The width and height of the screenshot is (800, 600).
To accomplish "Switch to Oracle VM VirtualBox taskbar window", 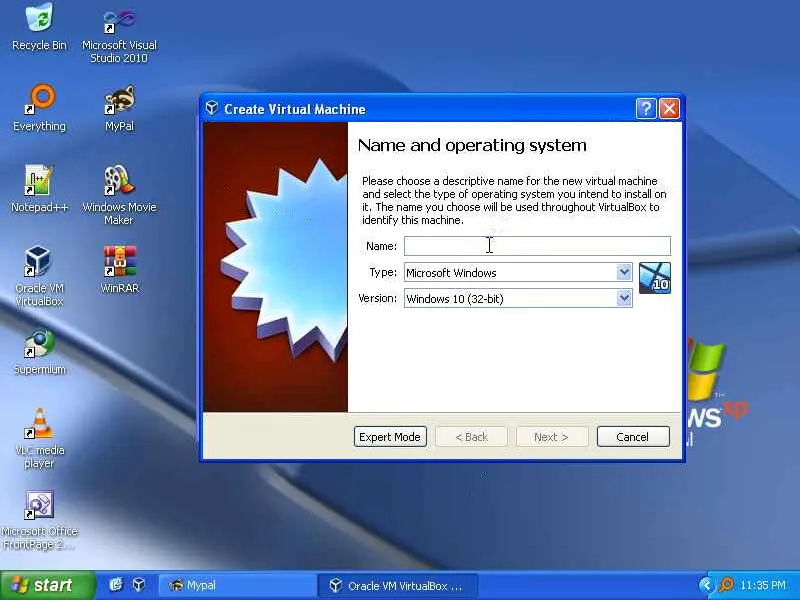I will (397, 585).
